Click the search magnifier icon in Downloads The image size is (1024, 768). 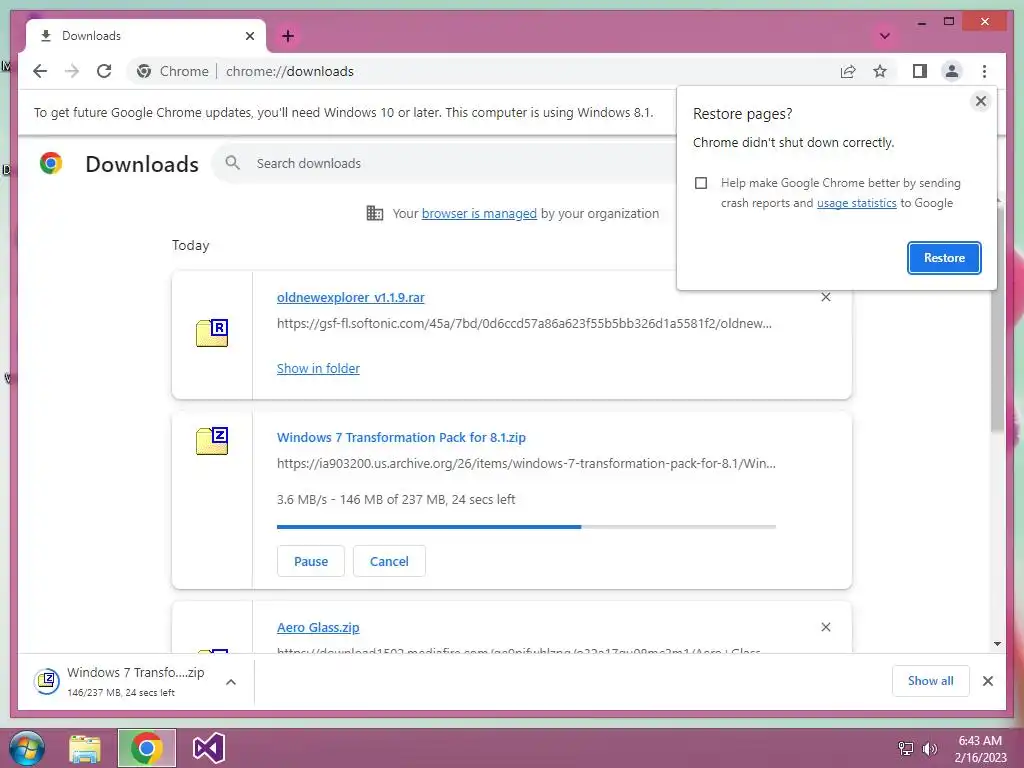pyautogui.click(x=232, y=163)
